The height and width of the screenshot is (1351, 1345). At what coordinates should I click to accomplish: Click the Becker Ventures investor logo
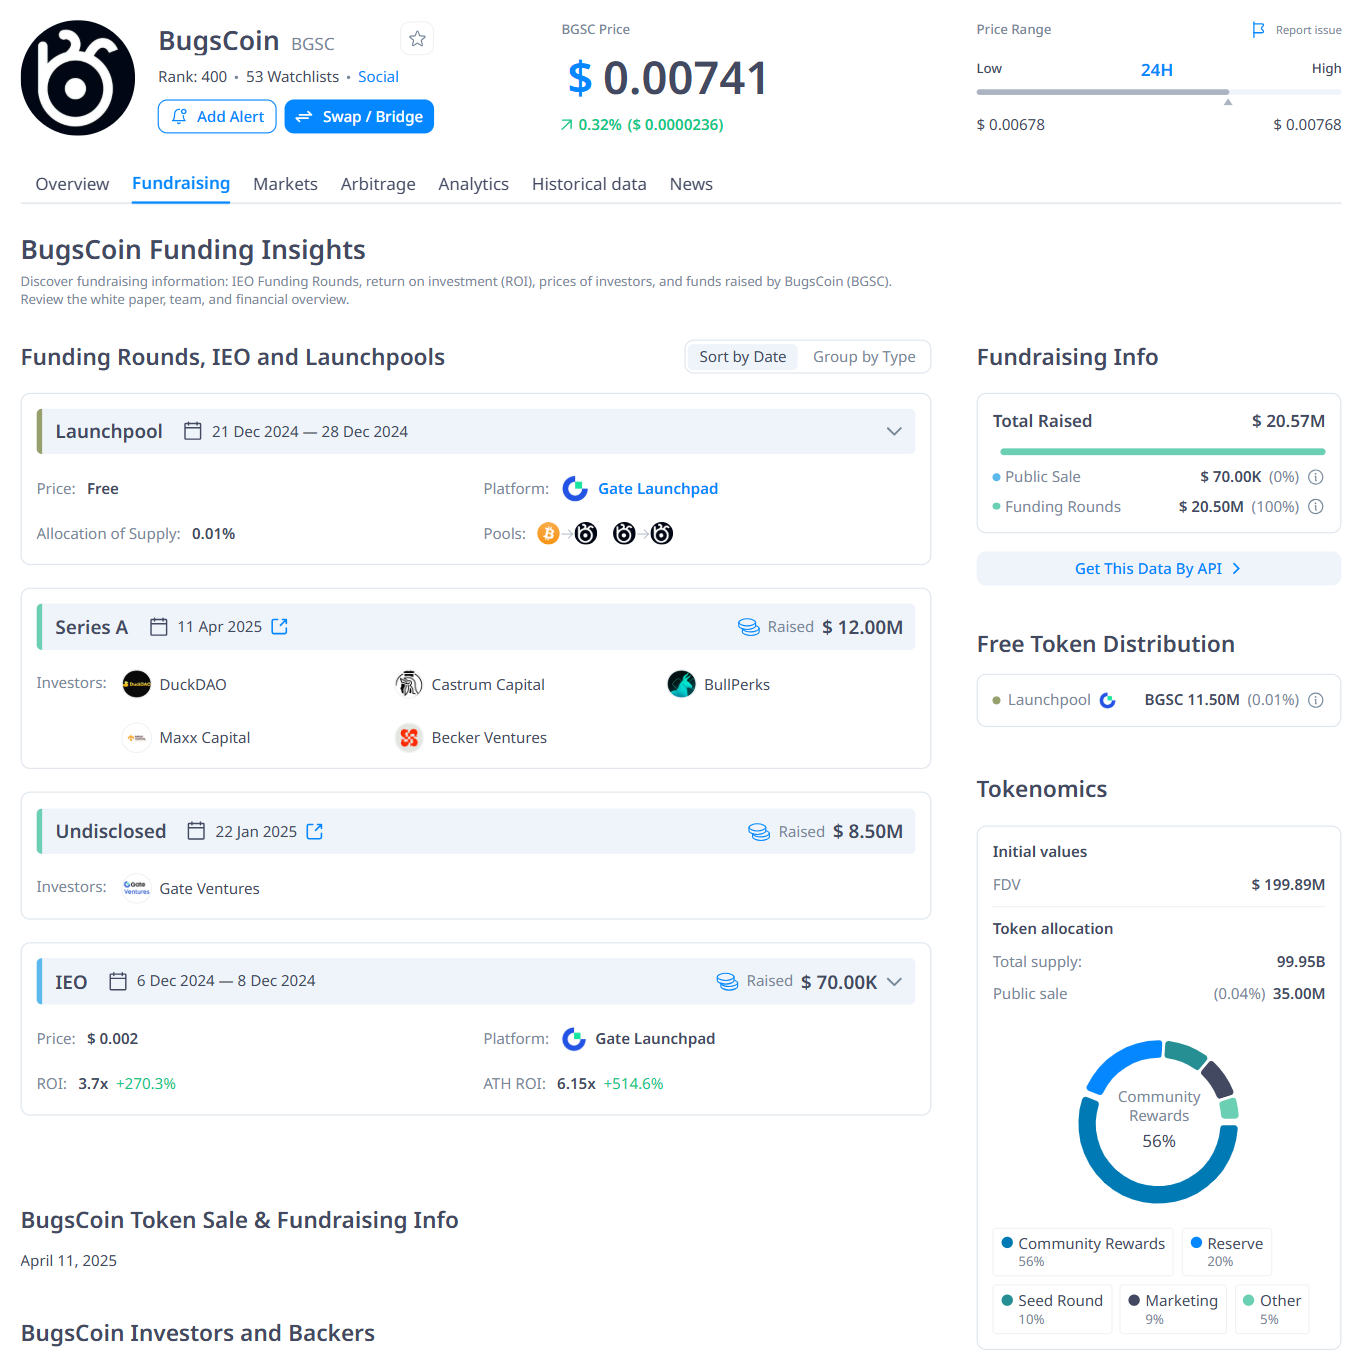pyautogui.click(x=409, y=738)
